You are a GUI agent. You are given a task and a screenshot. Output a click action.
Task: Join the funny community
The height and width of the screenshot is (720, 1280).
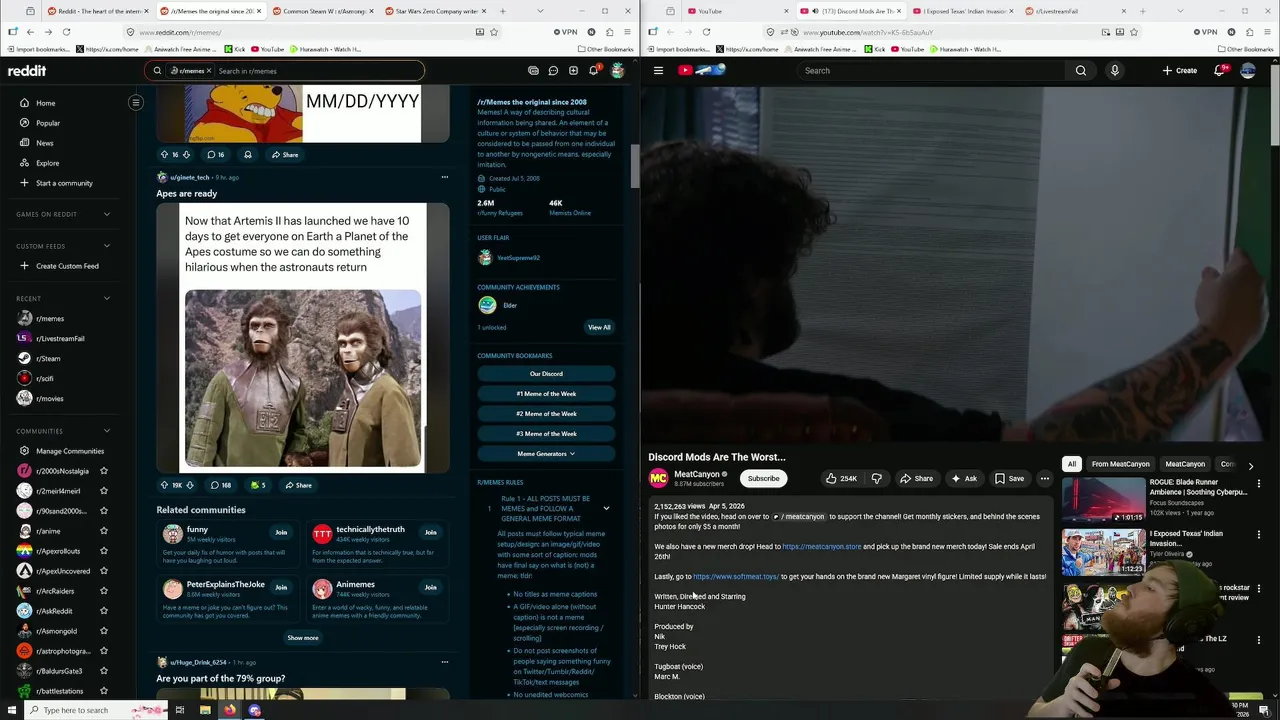pyautogui.click(x=281, y=533)
